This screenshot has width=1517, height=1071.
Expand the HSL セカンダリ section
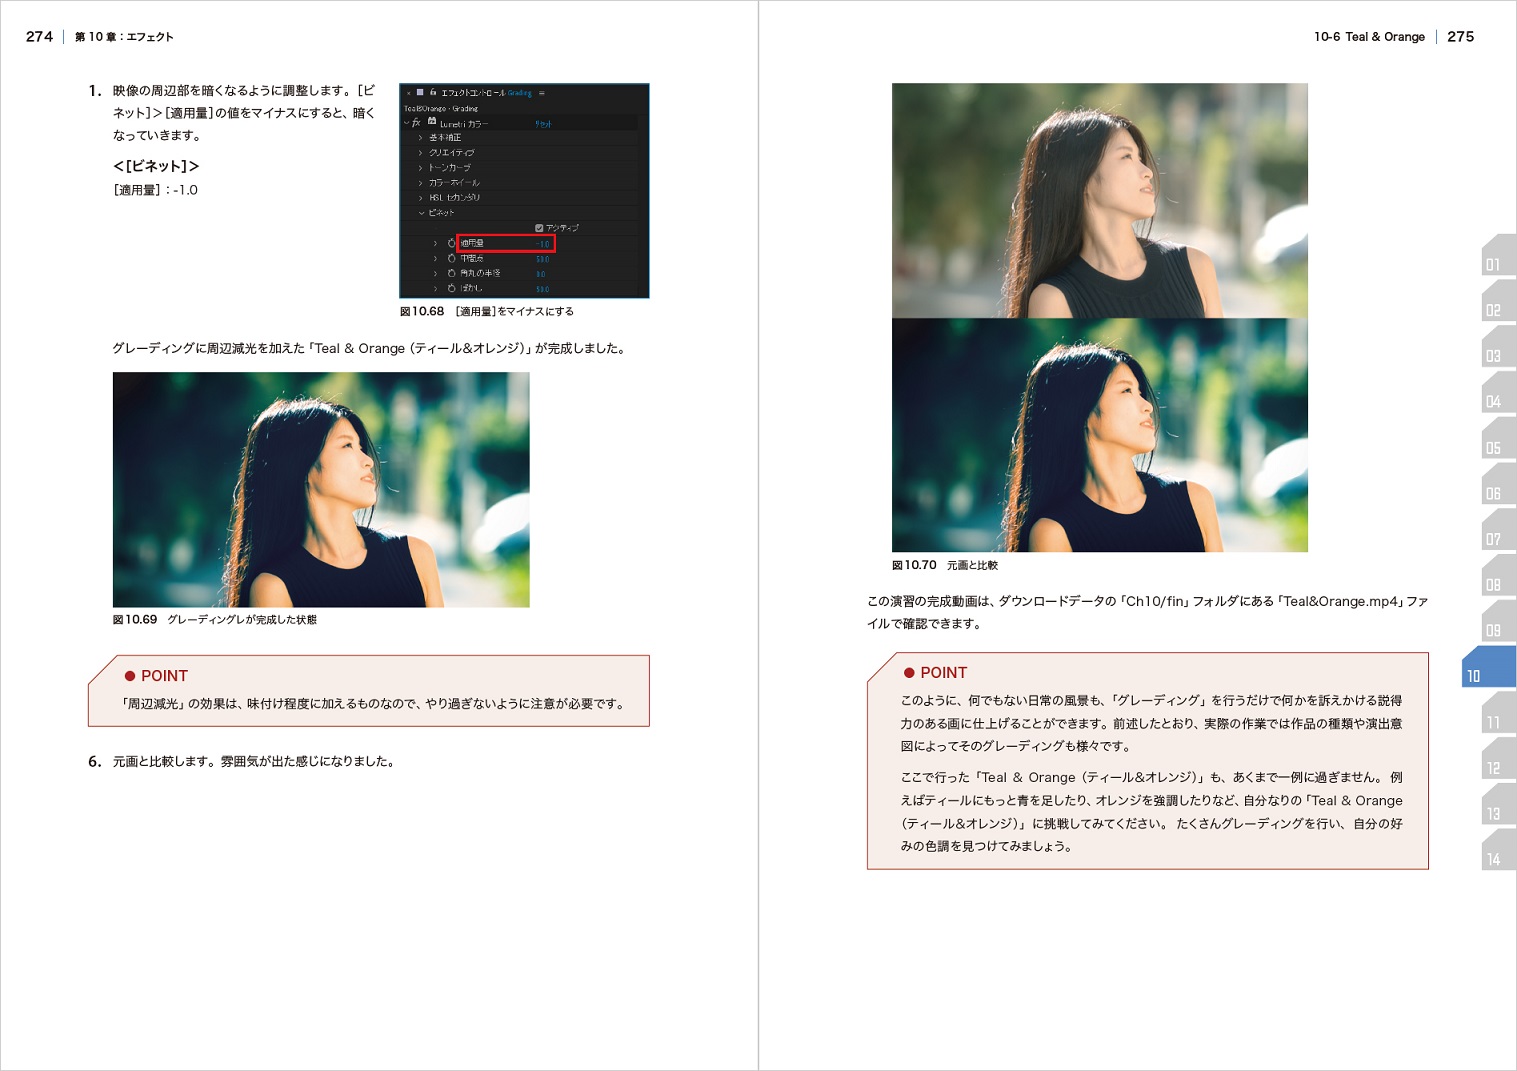tap(420, 198)
